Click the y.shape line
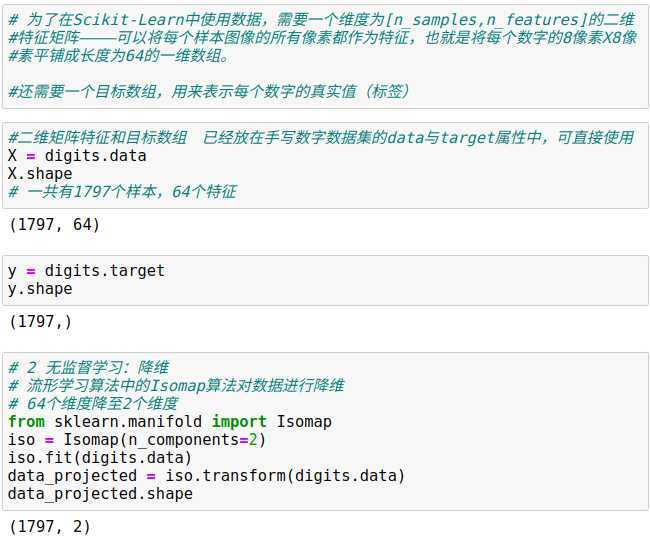 (x=40, y=288)
